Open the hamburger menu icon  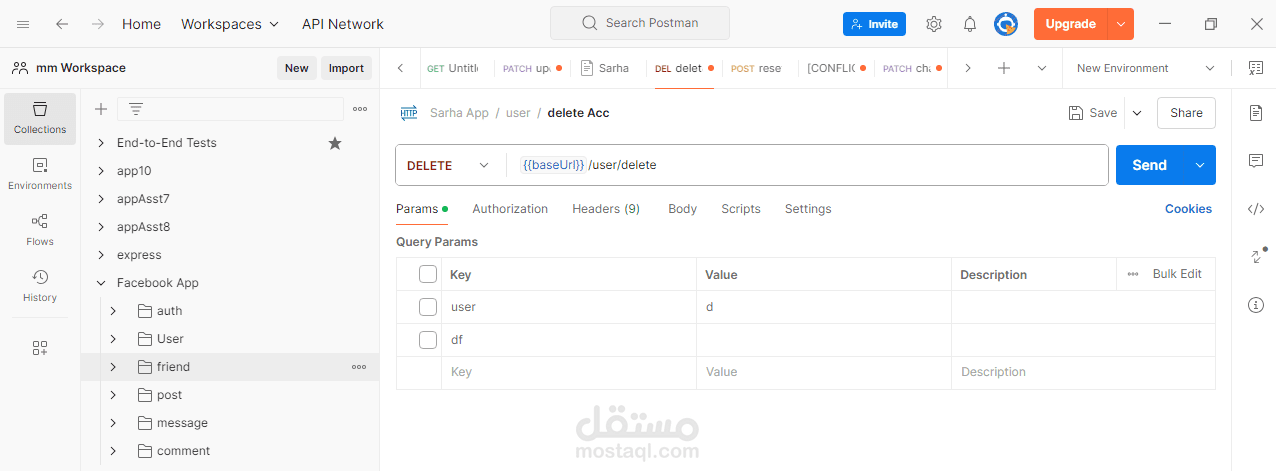tap(23, 24)
